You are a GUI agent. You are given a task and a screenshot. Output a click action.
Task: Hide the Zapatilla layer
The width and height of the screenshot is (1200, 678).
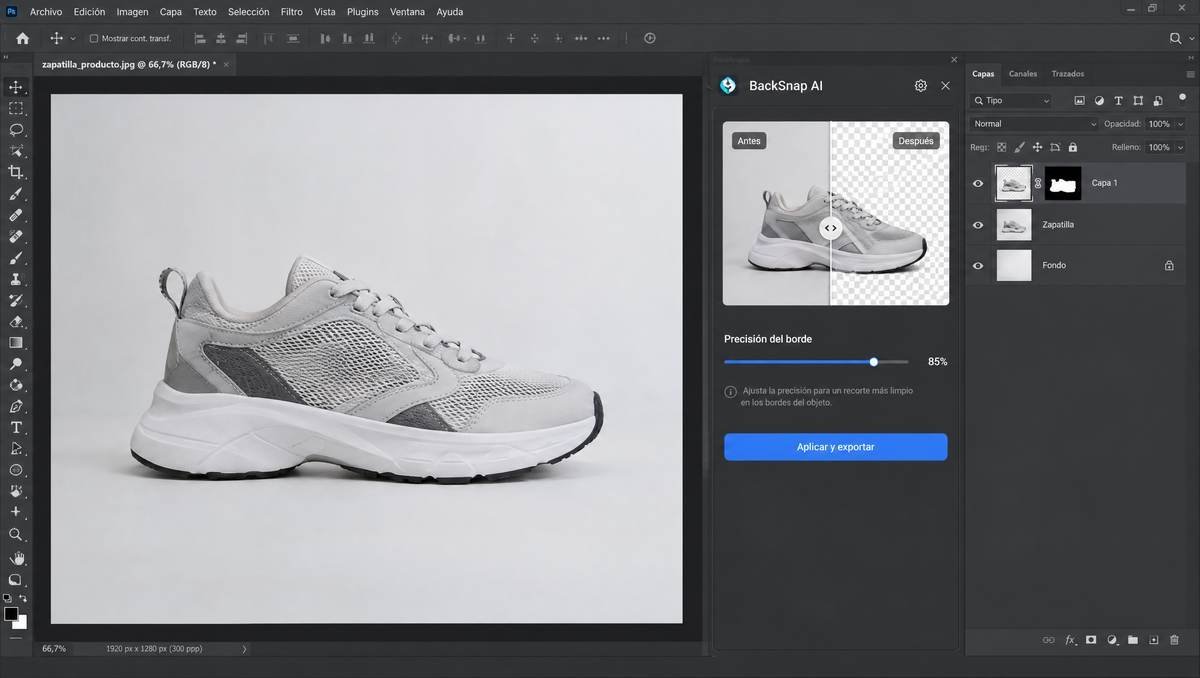coord(978,225)
